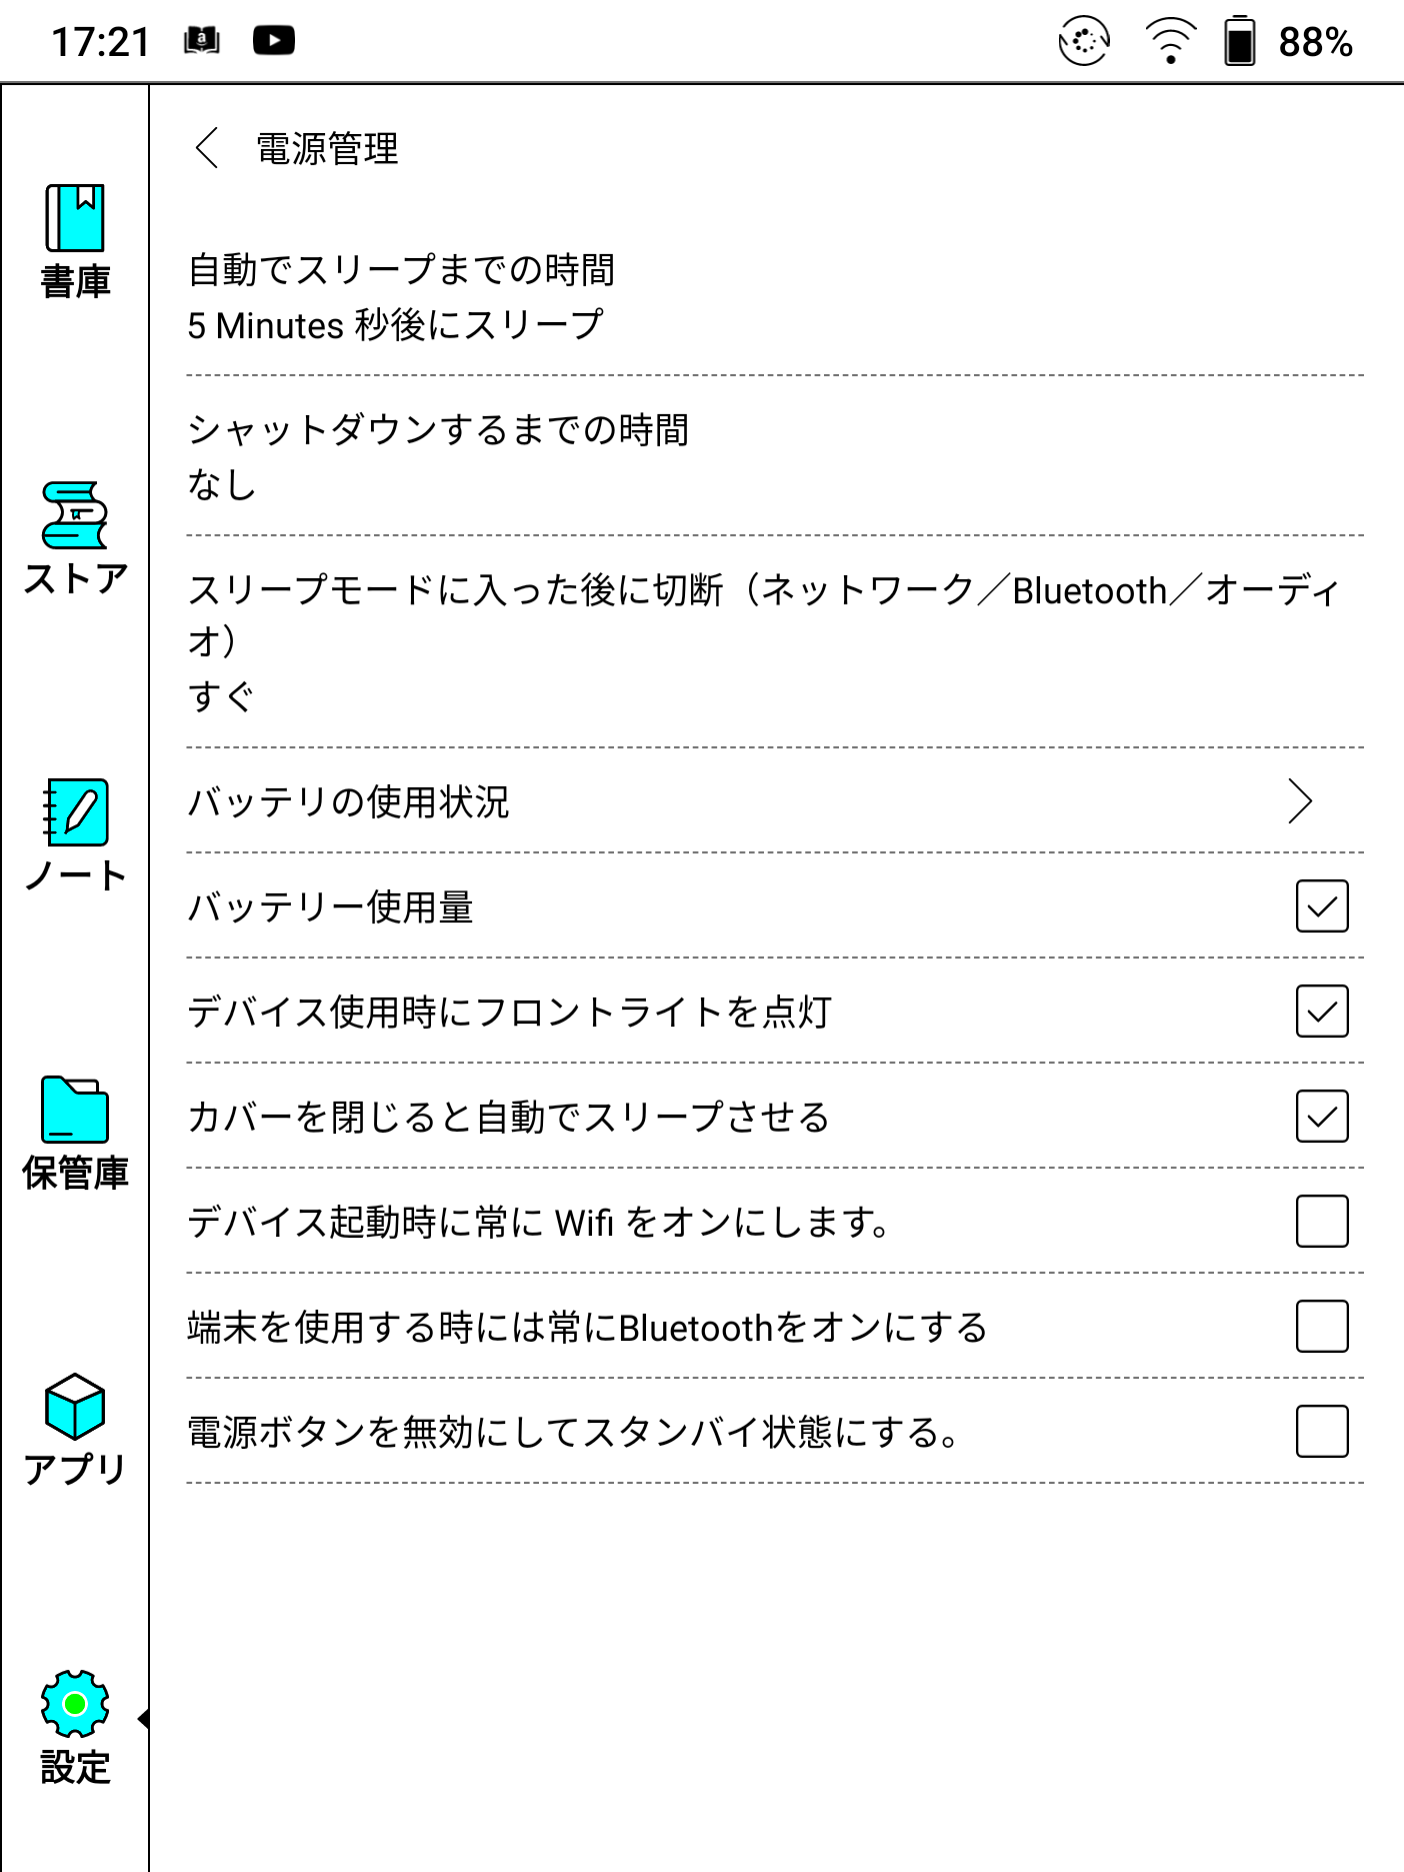Open 自動でスリープまでの時間 setting
Viewport: 1404px width, 1872px height.
pos(775,297)
